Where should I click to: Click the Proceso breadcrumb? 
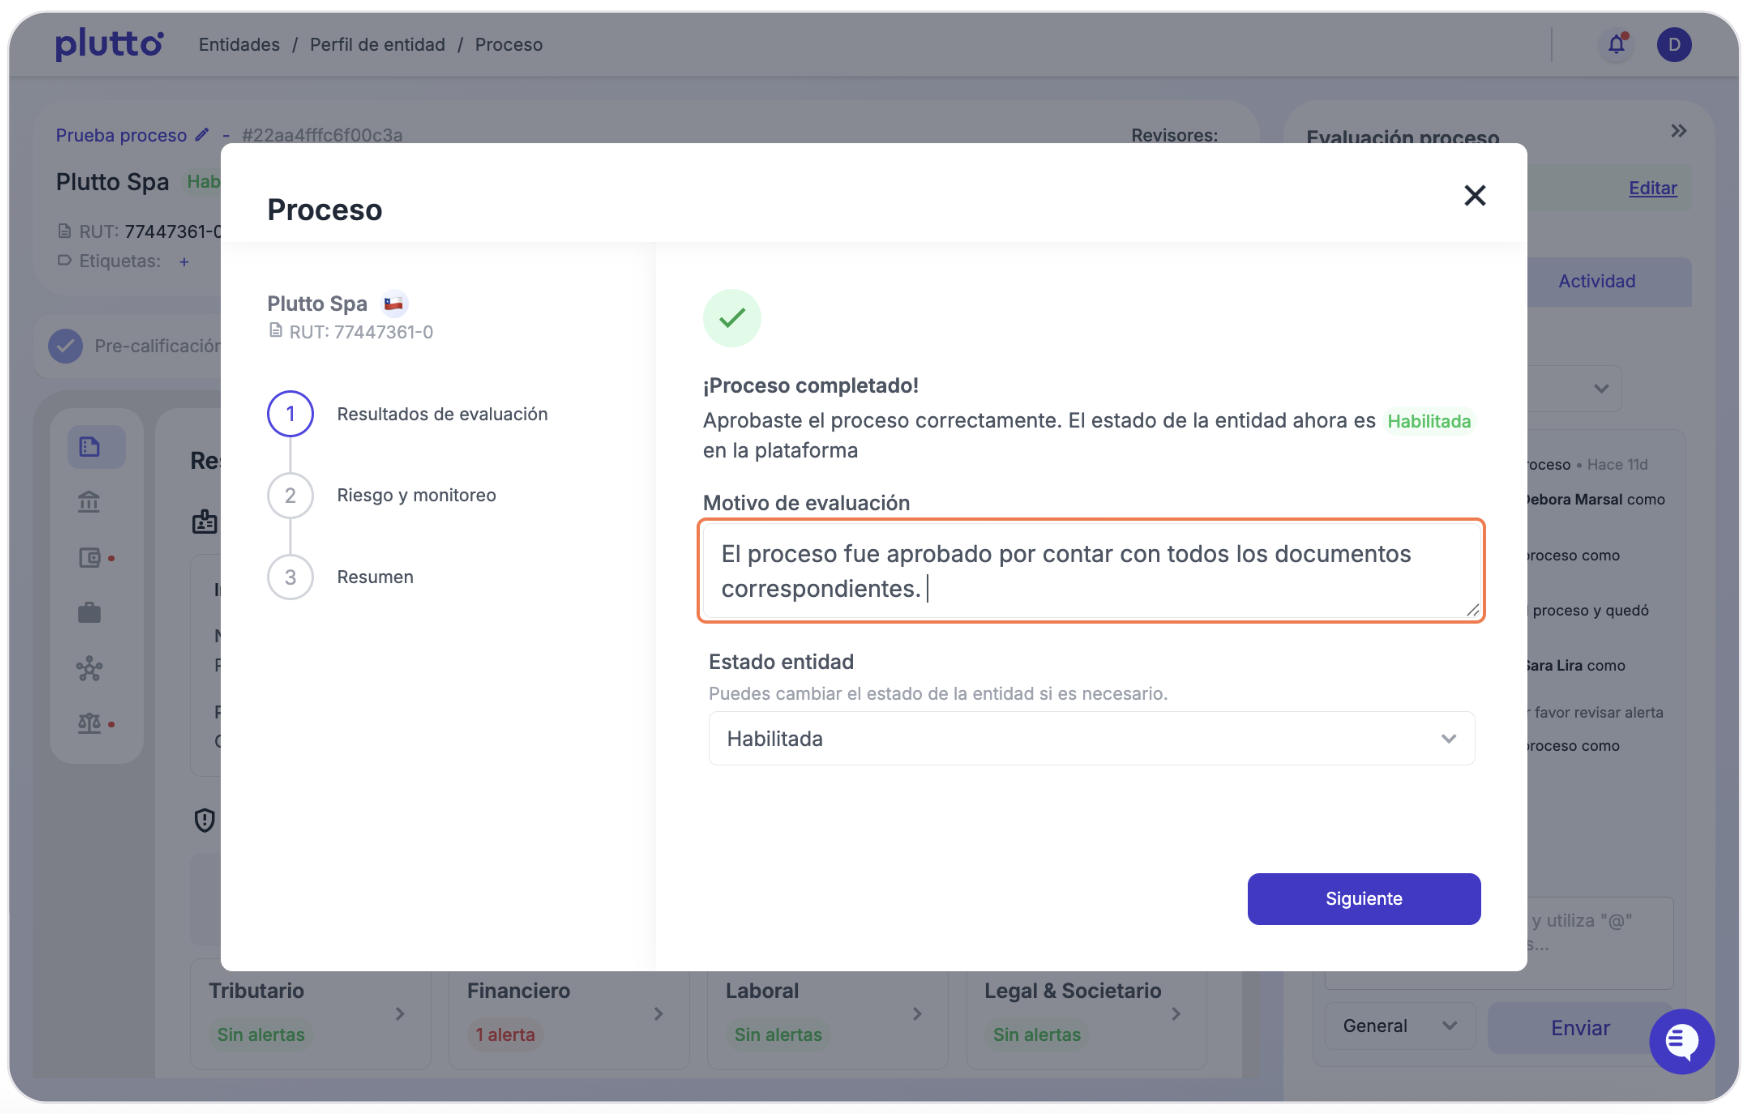click(x=509, y=45)
